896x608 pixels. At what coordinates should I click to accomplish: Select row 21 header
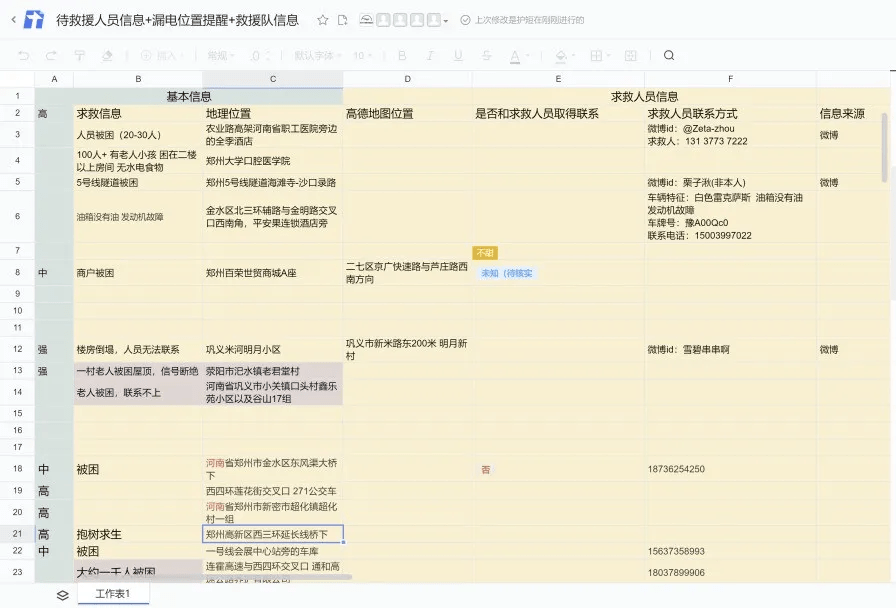click(17, 534)
